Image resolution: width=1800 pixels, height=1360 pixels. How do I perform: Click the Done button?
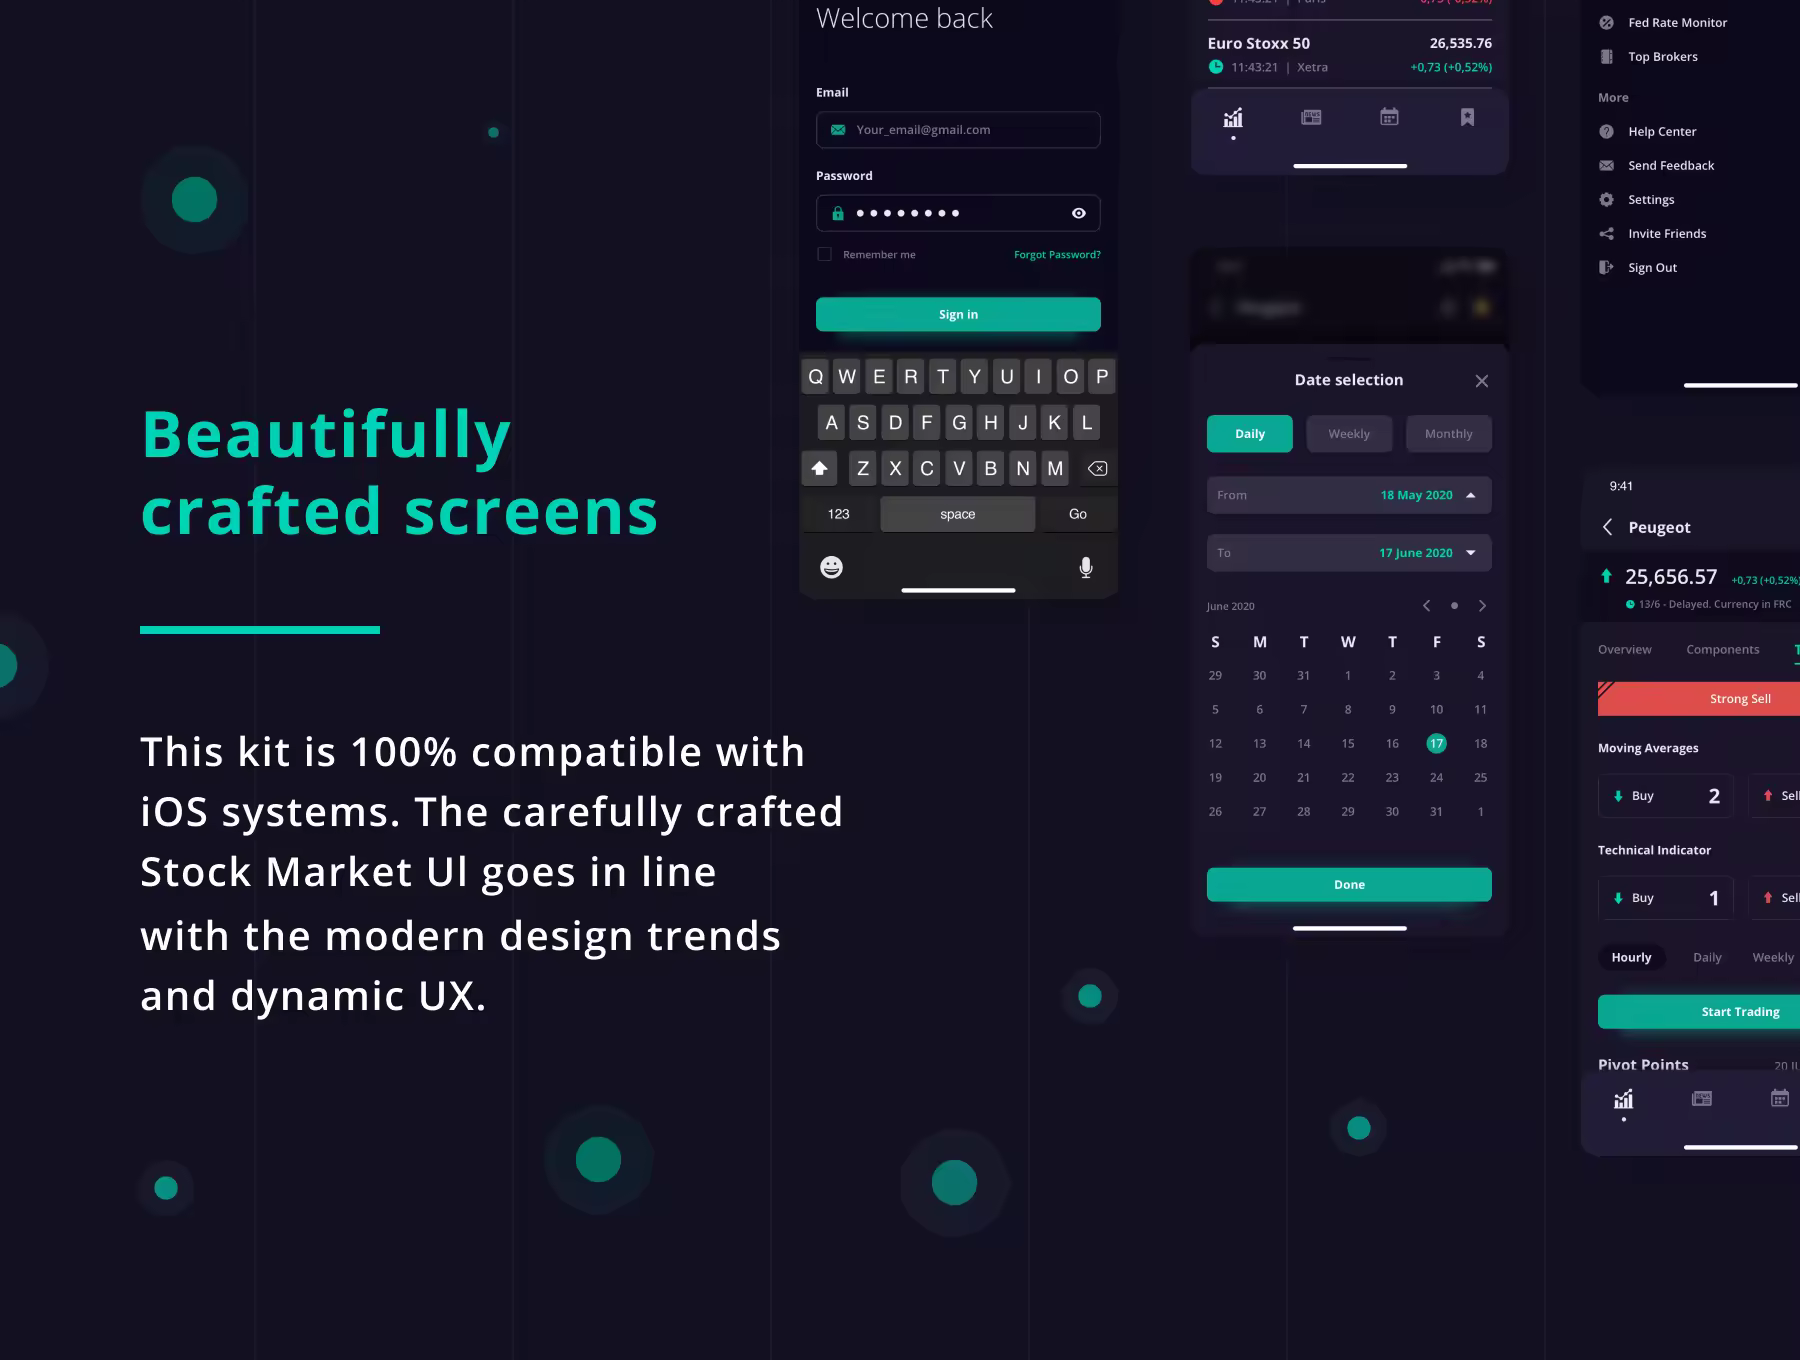pos(1349,885)
